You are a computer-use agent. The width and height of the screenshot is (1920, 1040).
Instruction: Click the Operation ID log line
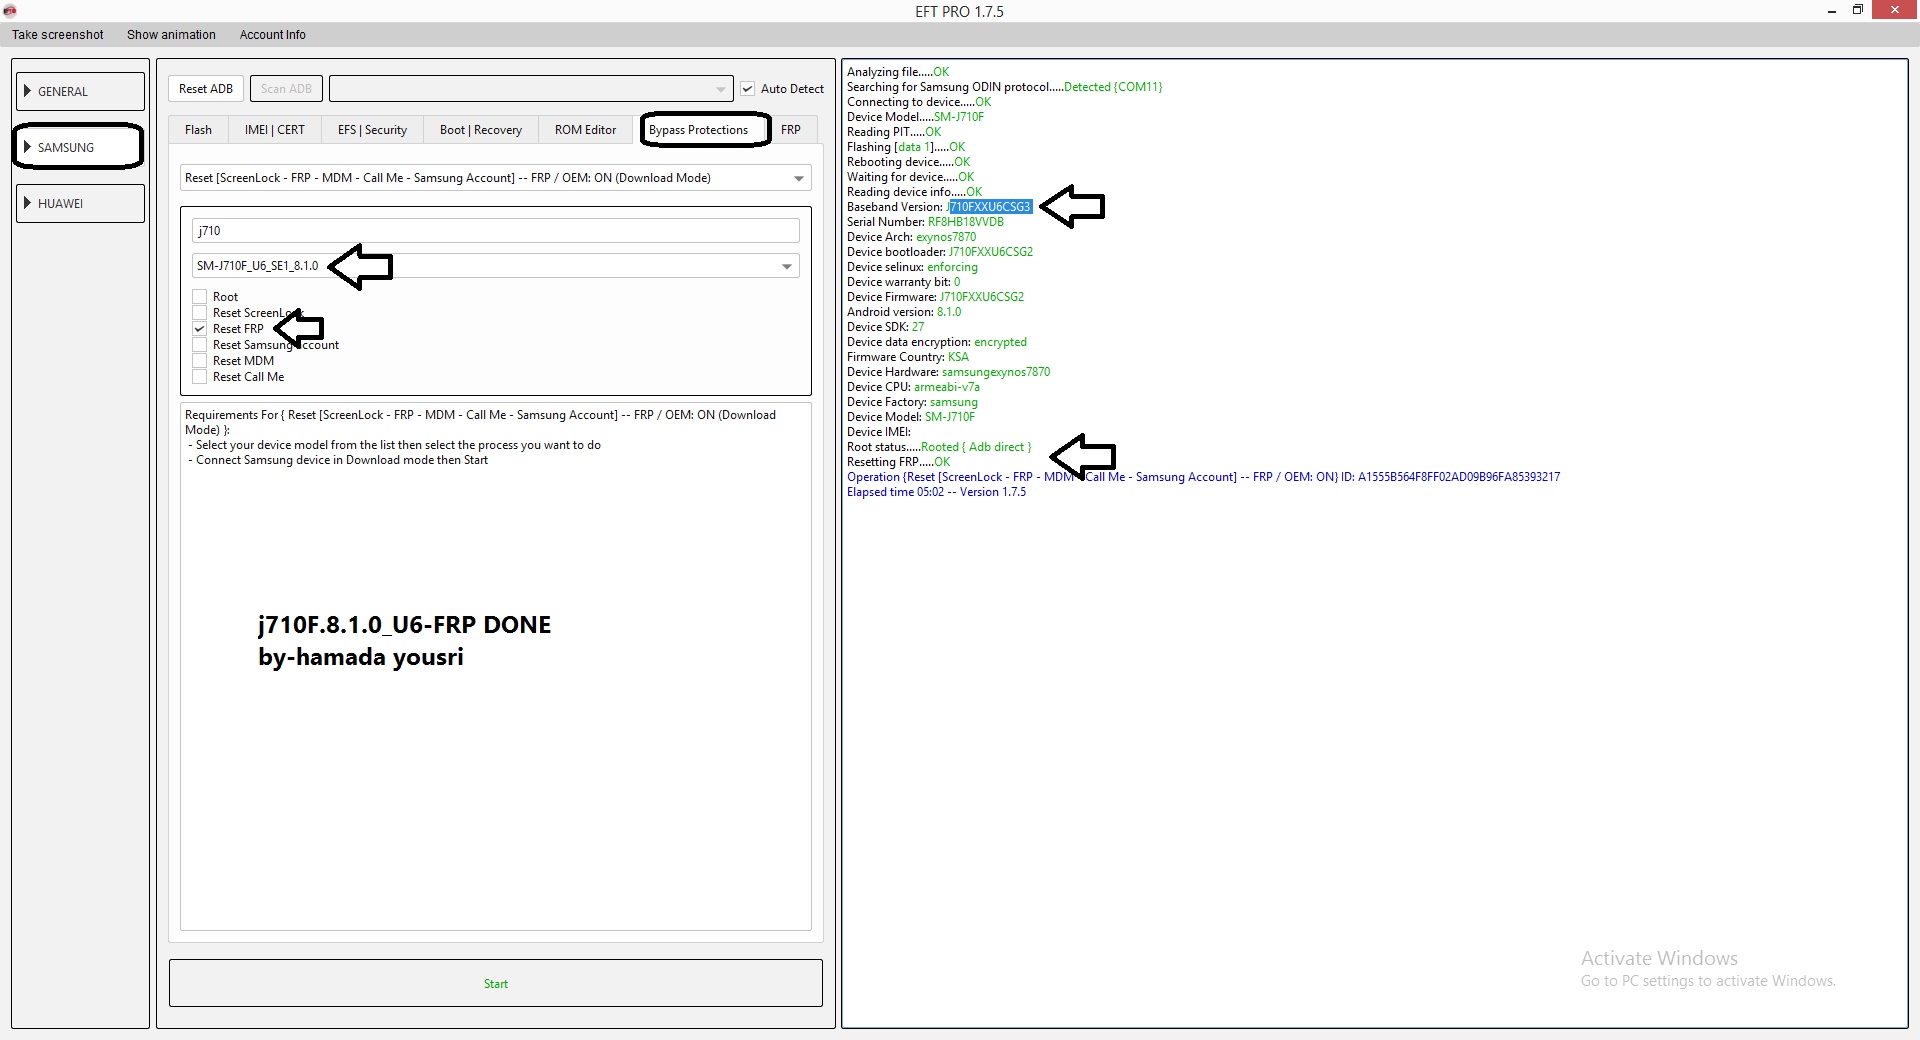[1203, 477]
